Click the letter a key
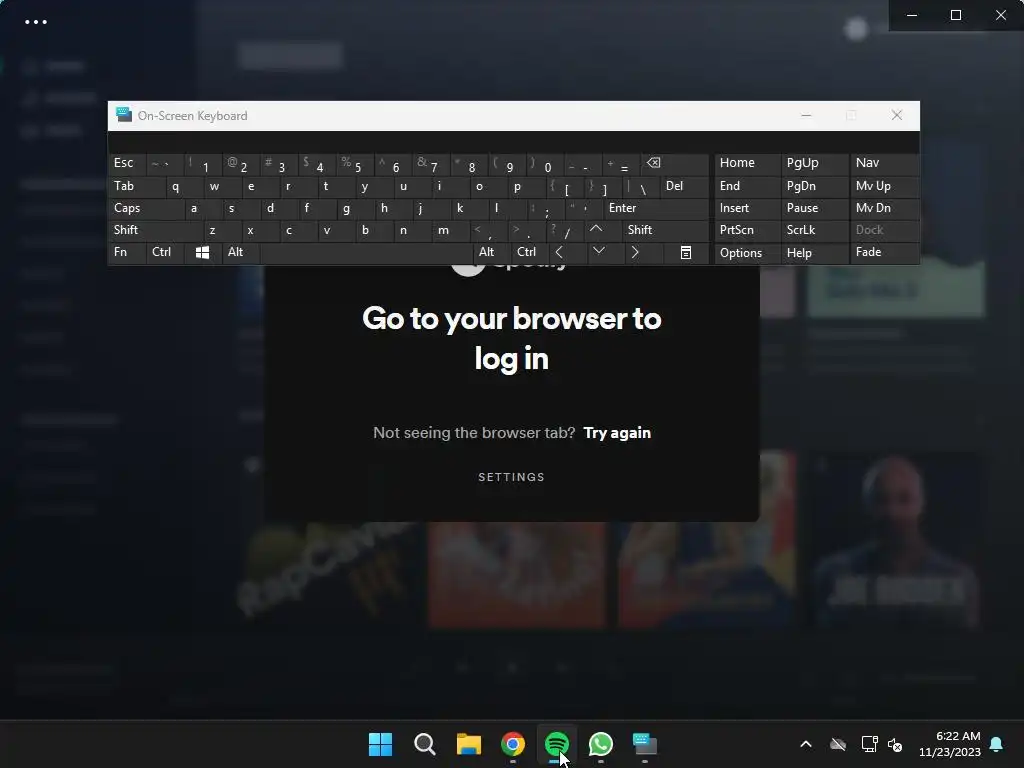This screenshot has height=768, width=1024. tap(203, 208)
